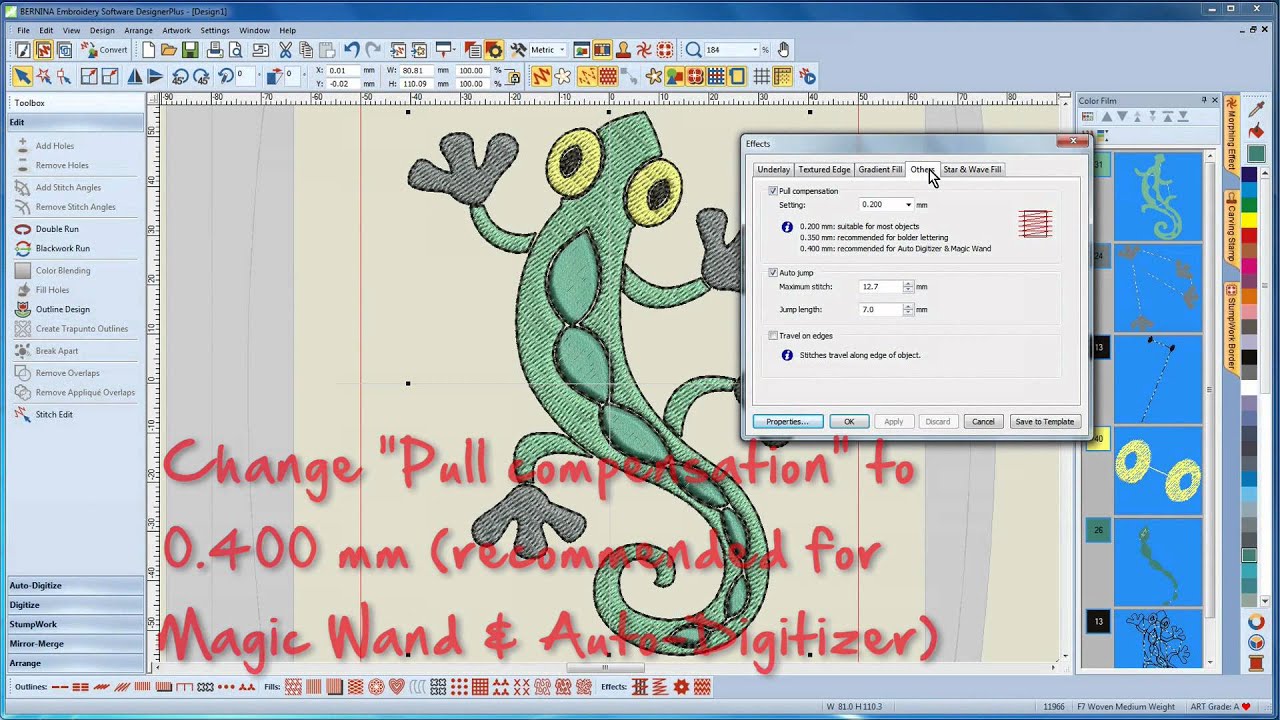
Task: Expand the Arrange toolbox section
Action: [x=75, y=663]
